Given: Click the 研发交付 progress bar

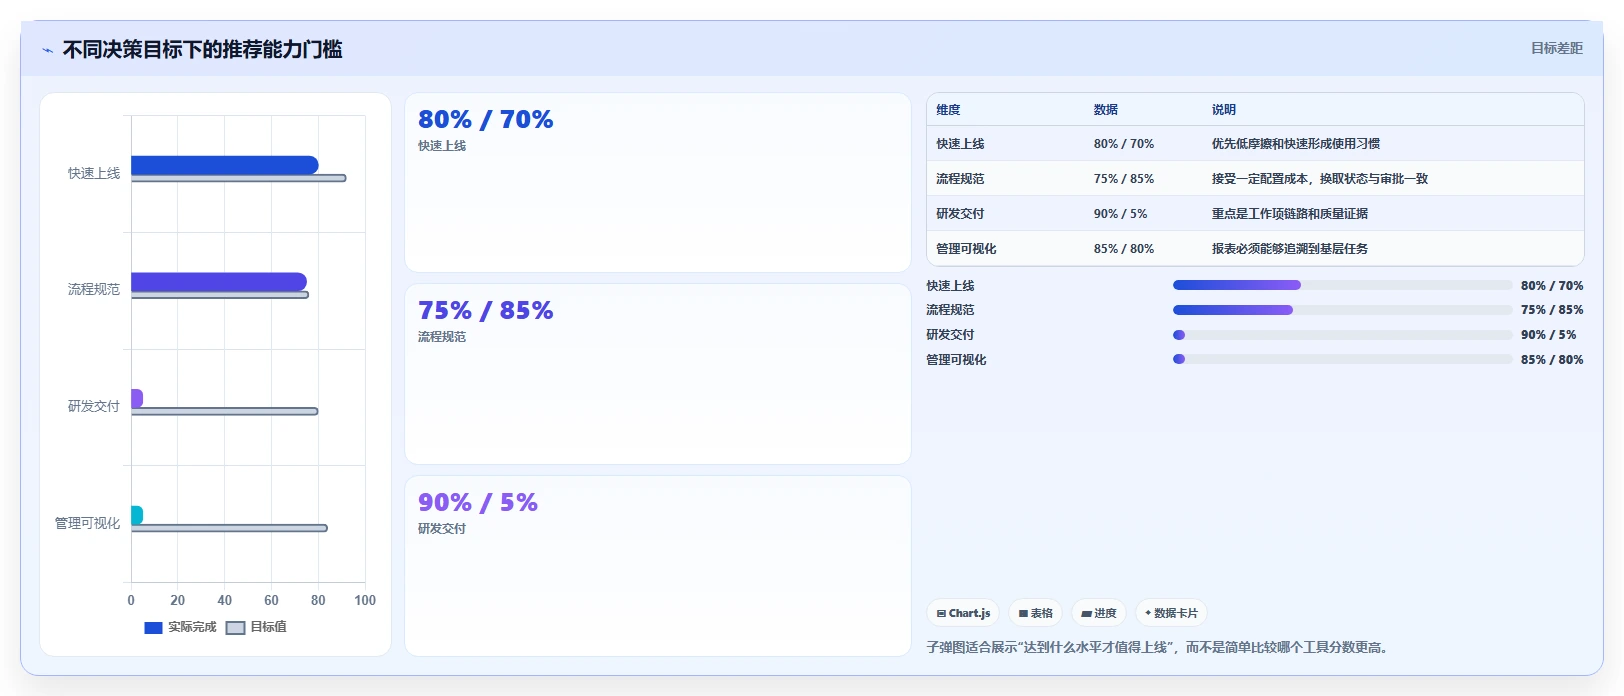Looking at the screenshot, I should click(1342, 335).
